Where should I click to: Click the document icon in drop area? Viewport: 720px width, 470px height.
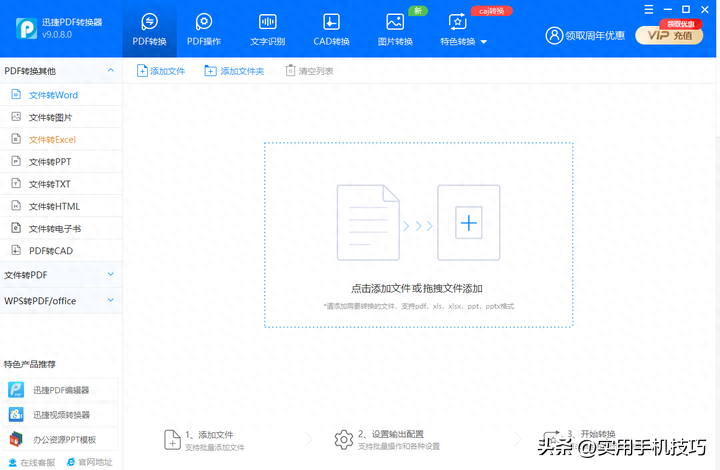point(368,223)
